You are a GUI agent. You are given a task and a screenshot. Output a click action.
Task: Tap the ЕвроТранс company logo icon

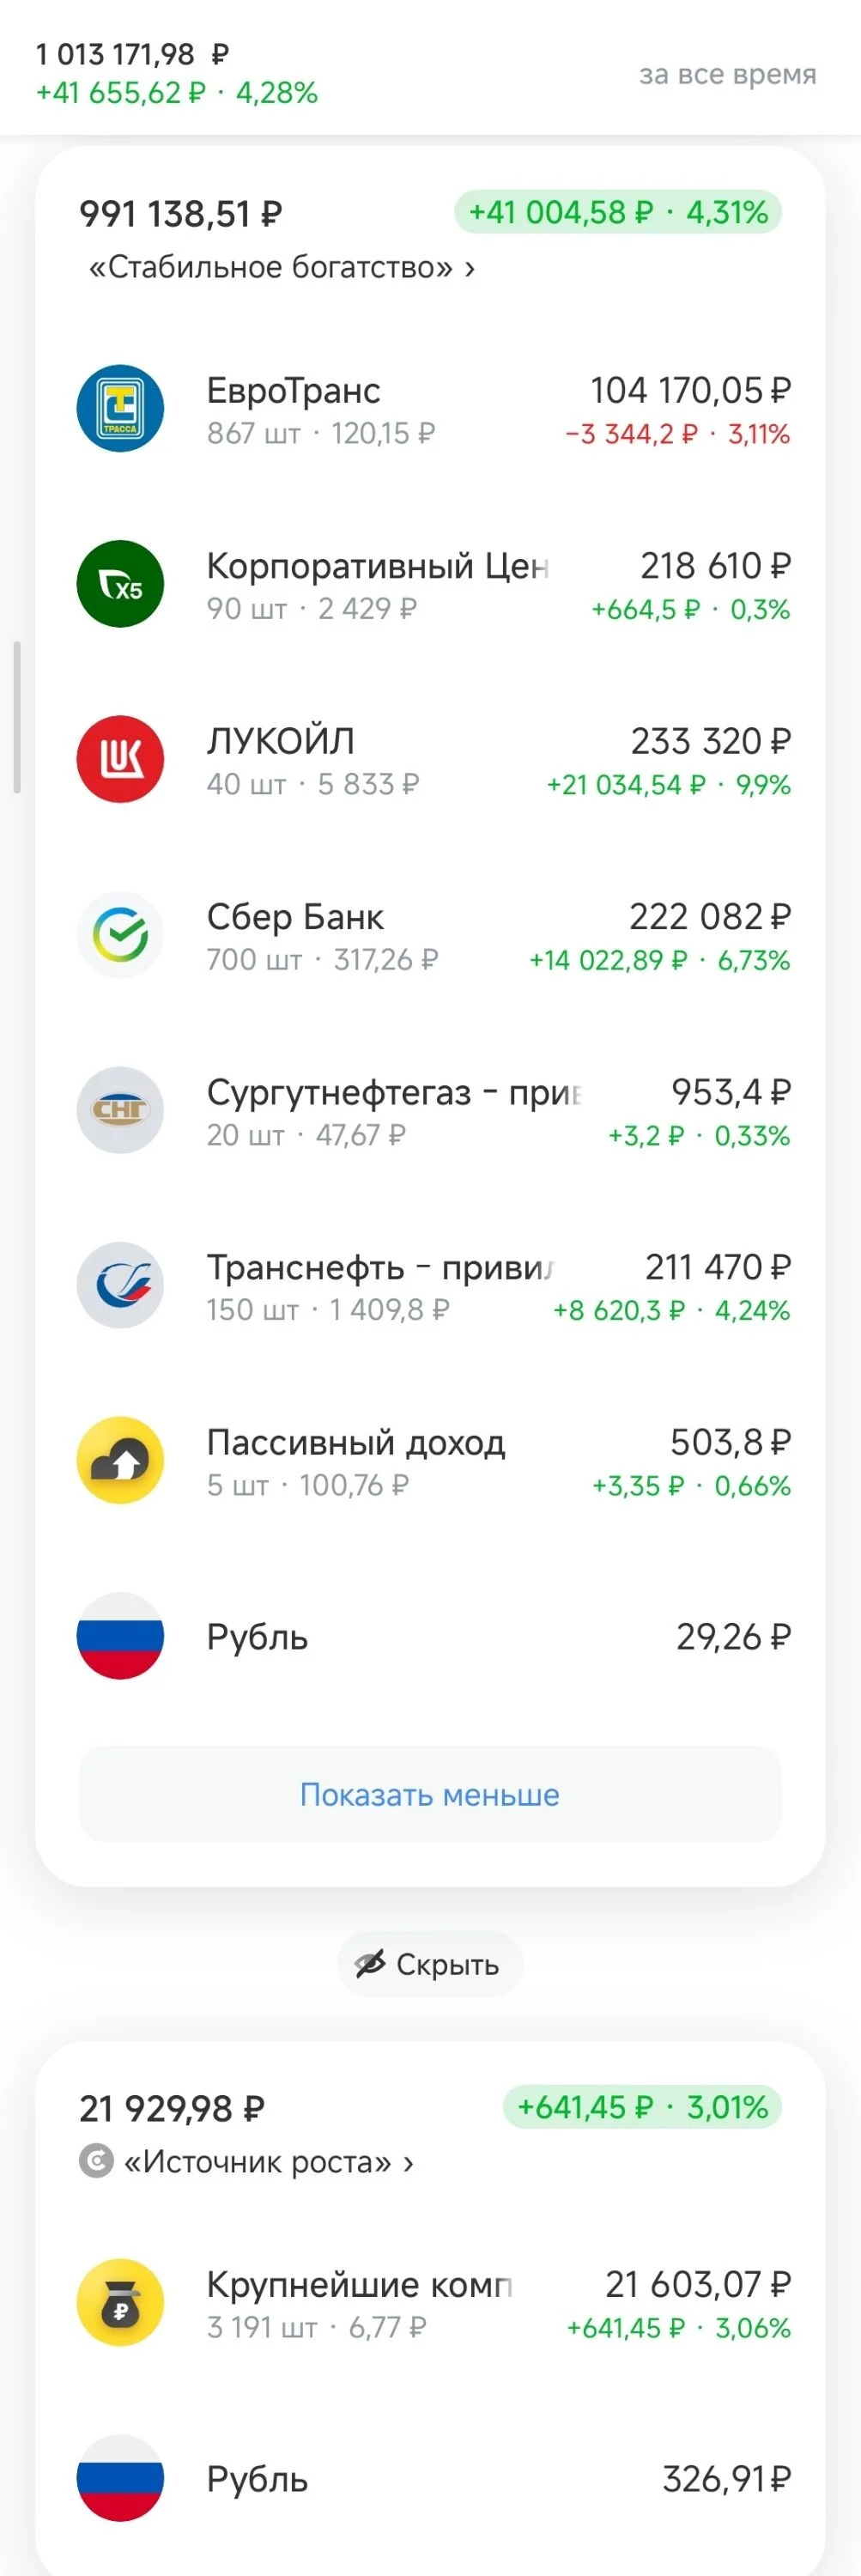coord(120,408)
